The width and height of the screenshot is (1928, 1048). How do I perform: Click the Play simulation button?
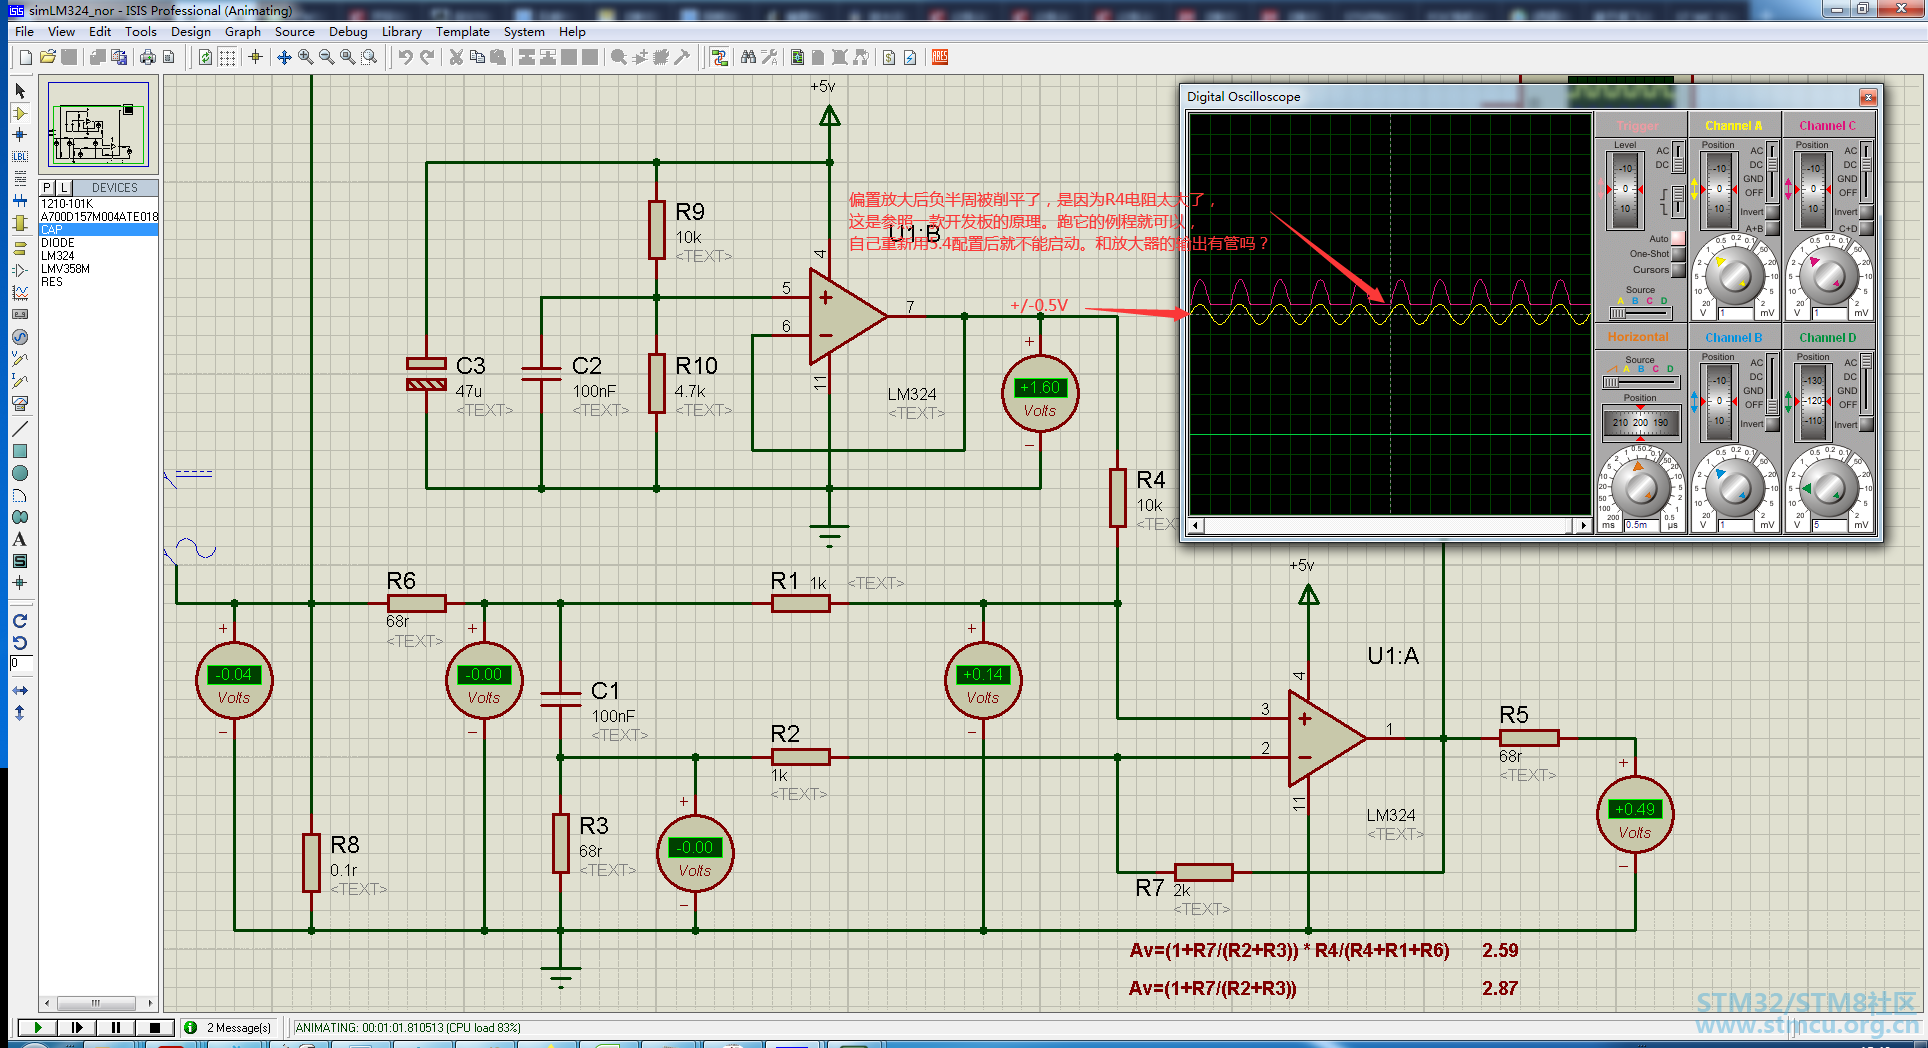click(37, 1027)
